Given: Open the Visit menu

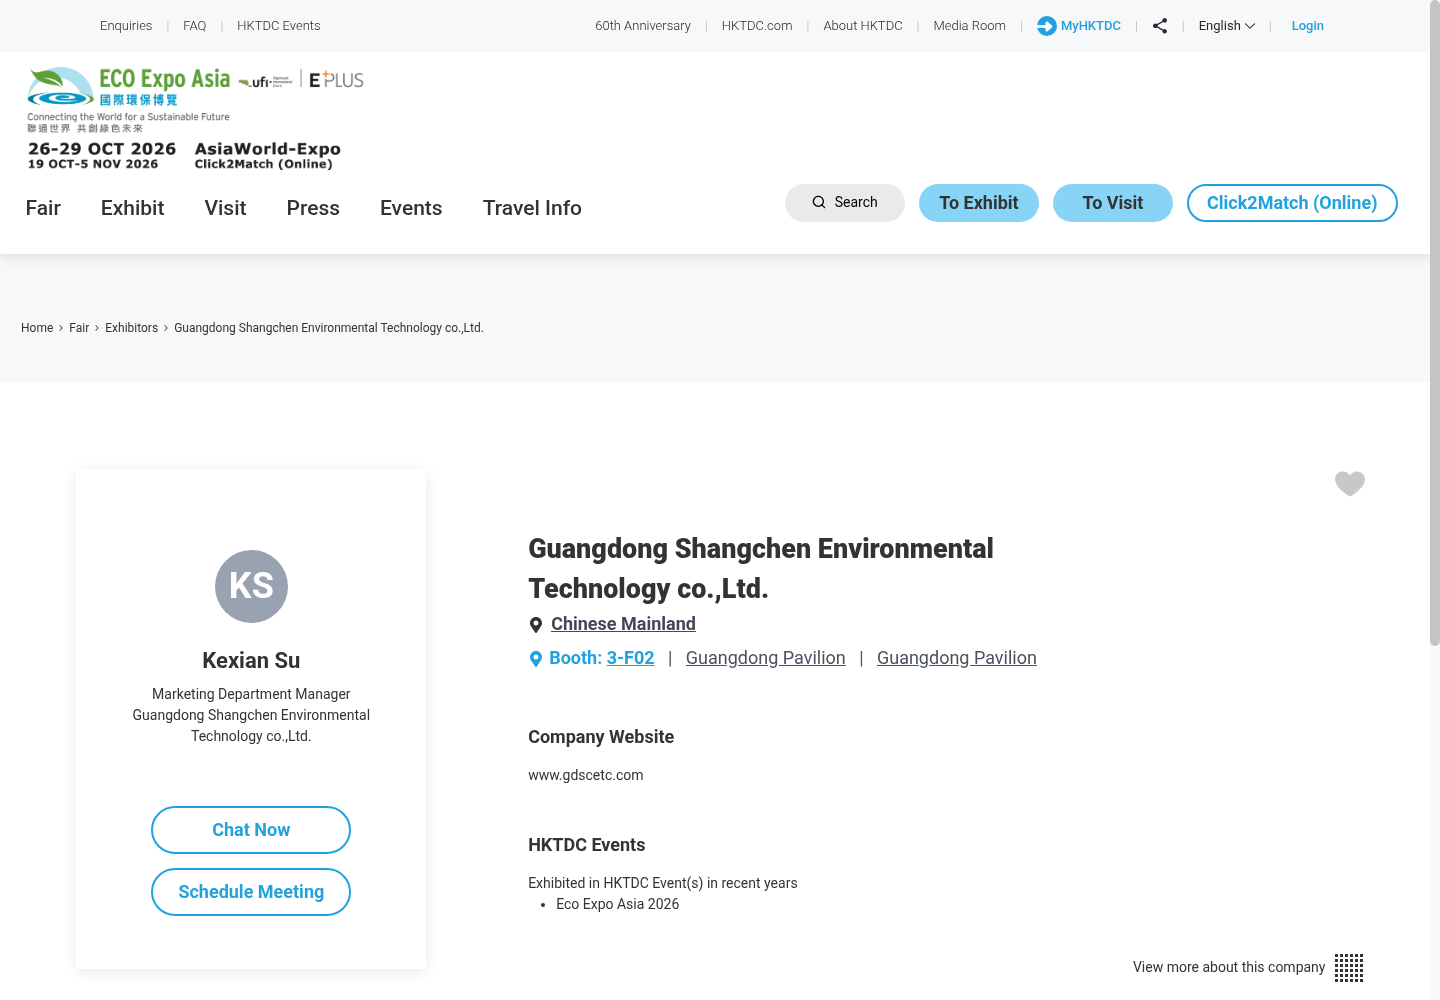Looking at the screenshot, I should click(226, 208).
